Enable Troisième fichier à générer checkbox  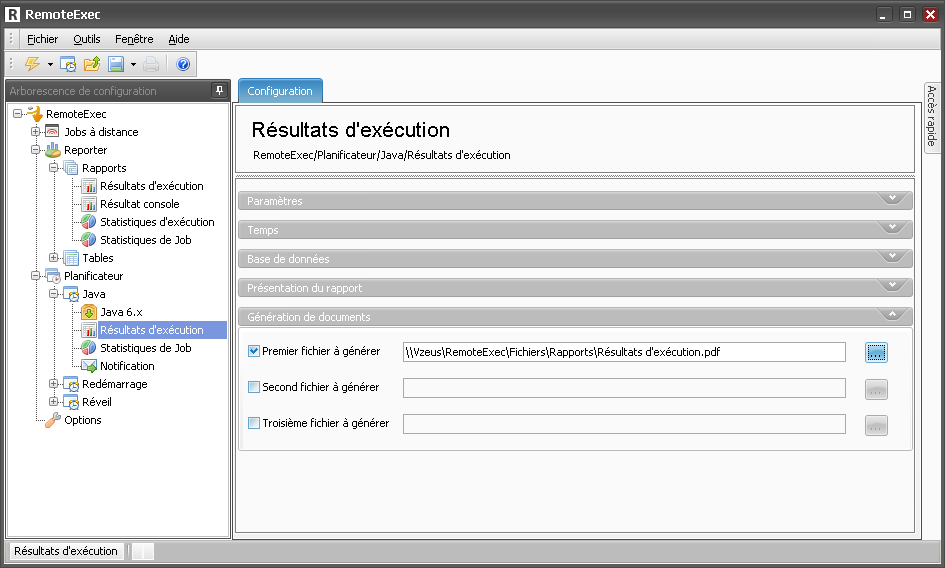(x=254, y=423)
